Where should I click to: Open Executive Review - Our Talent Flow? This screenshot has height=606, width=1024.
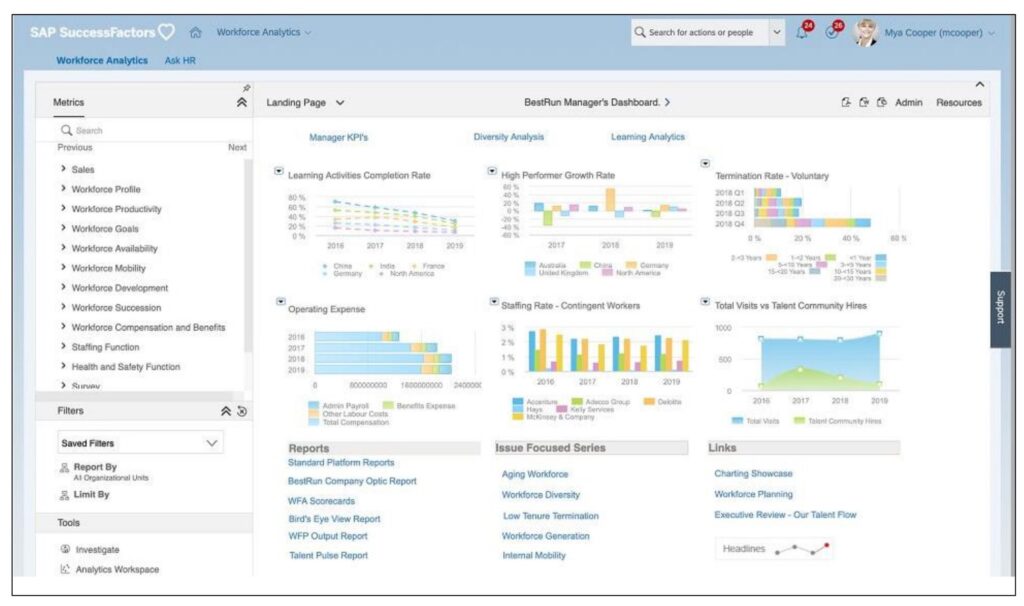[785, 515]
